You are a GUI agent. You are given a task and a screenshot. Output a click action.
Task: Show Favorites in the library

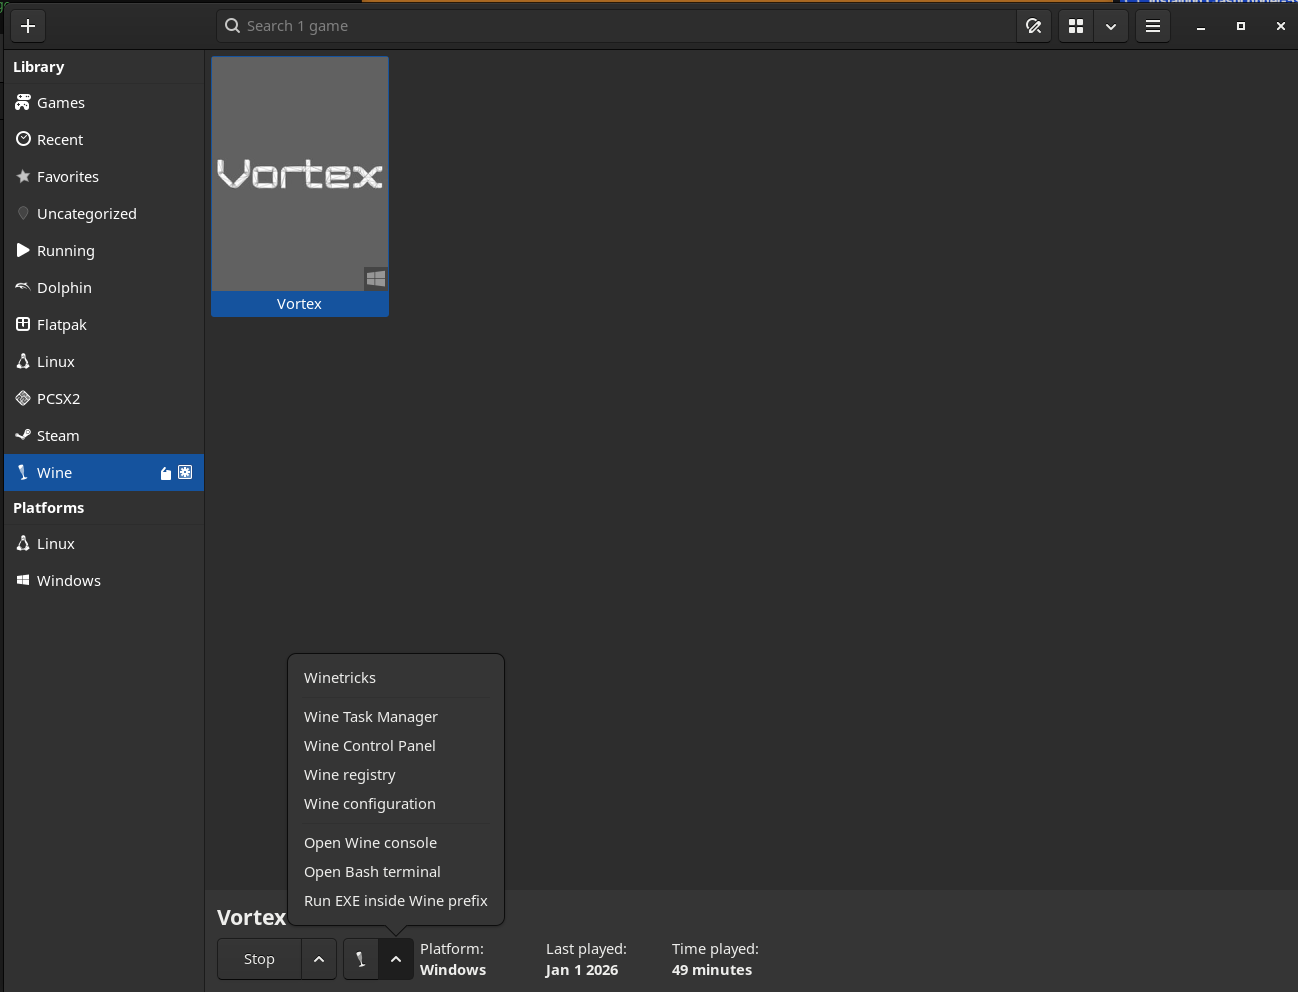(68, 177)
